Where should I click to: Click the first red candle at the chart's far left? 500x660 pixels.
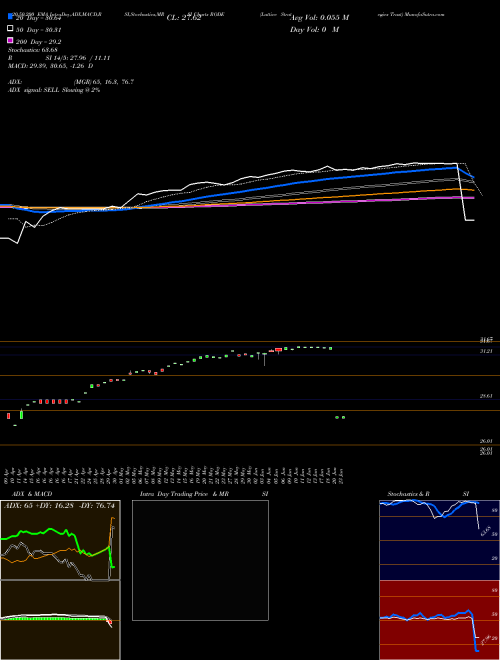point(8,416)
